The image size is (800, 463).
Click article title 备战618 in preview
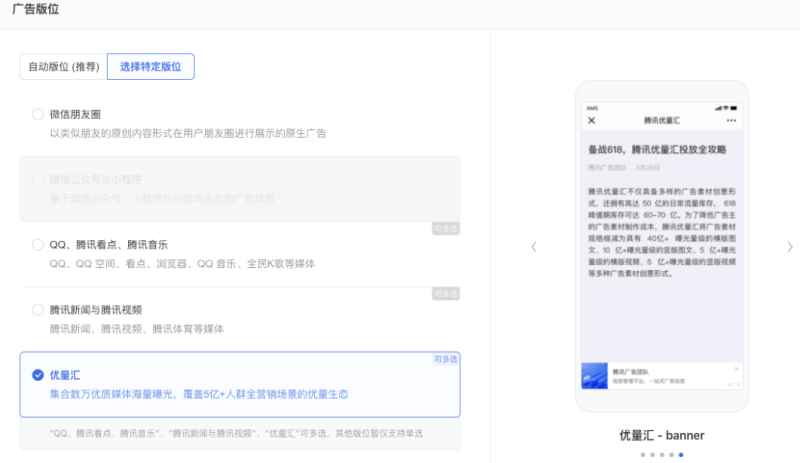(657, 150)
